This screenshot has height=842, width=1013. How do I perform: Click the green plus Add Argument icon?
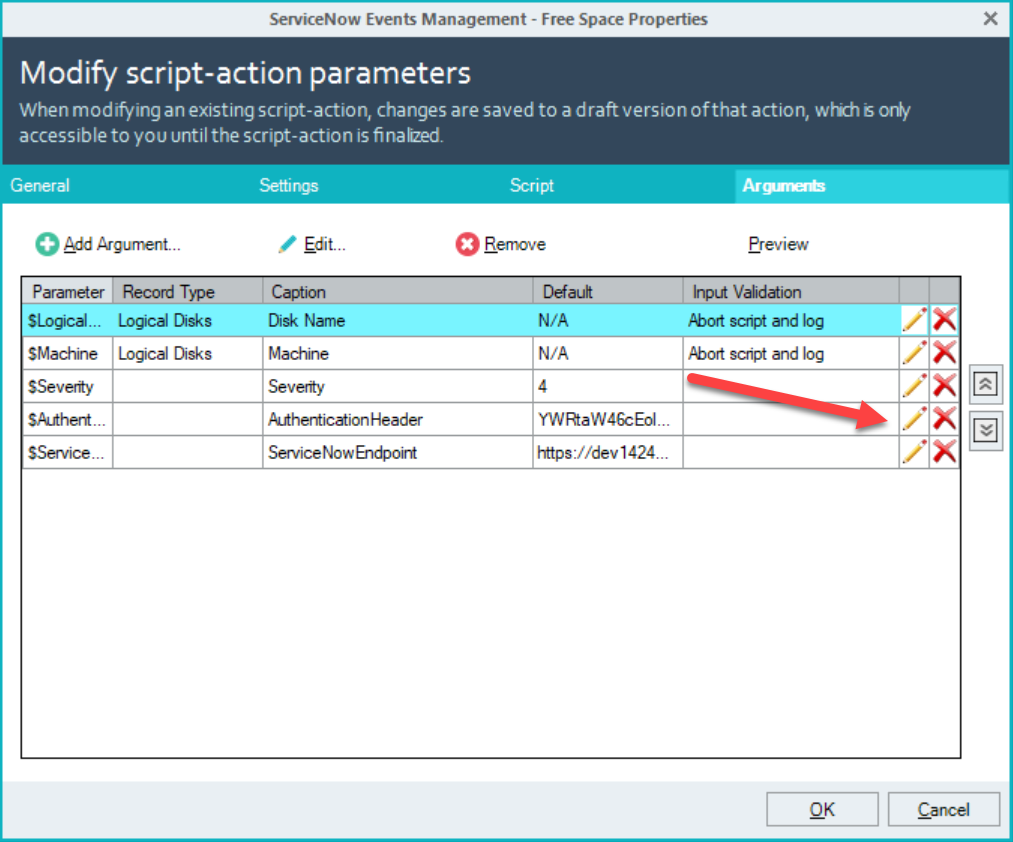point(47,244)
